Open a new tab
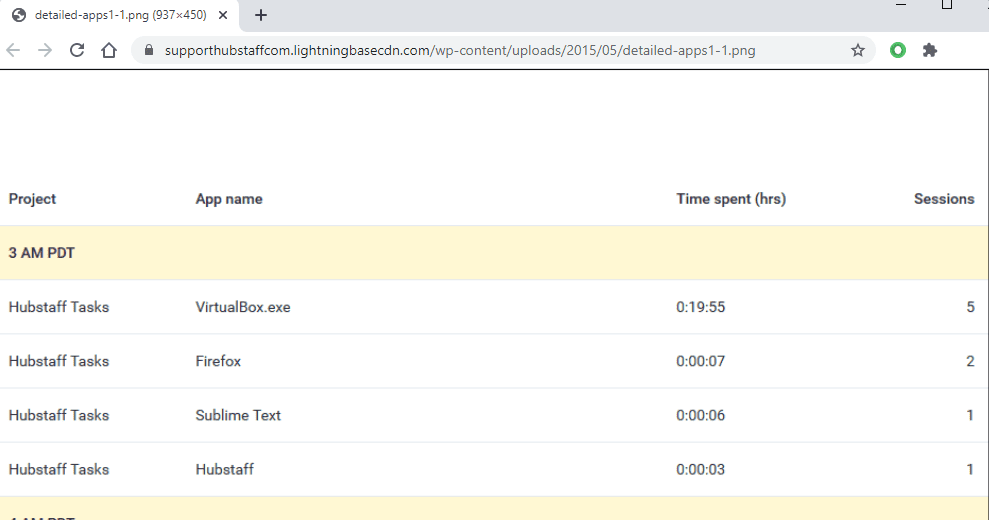 (260, 15)
